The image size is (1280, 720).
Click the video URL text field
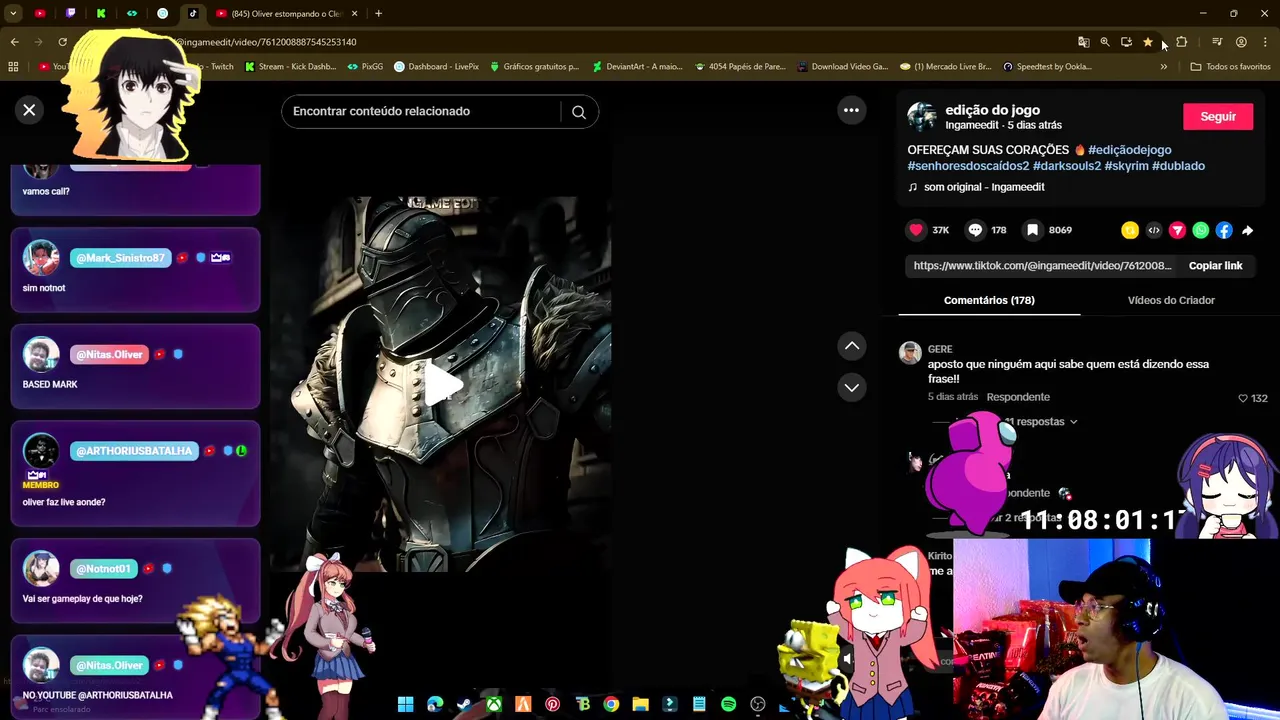point(1042,266)
